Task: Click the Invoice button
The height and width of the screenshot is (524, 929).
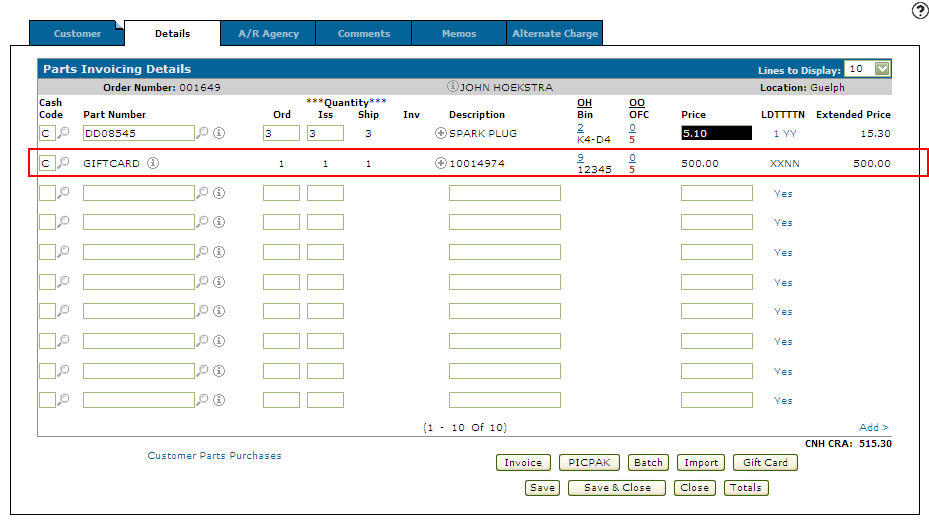Action: pyautogui.click(x=523, y=462)
